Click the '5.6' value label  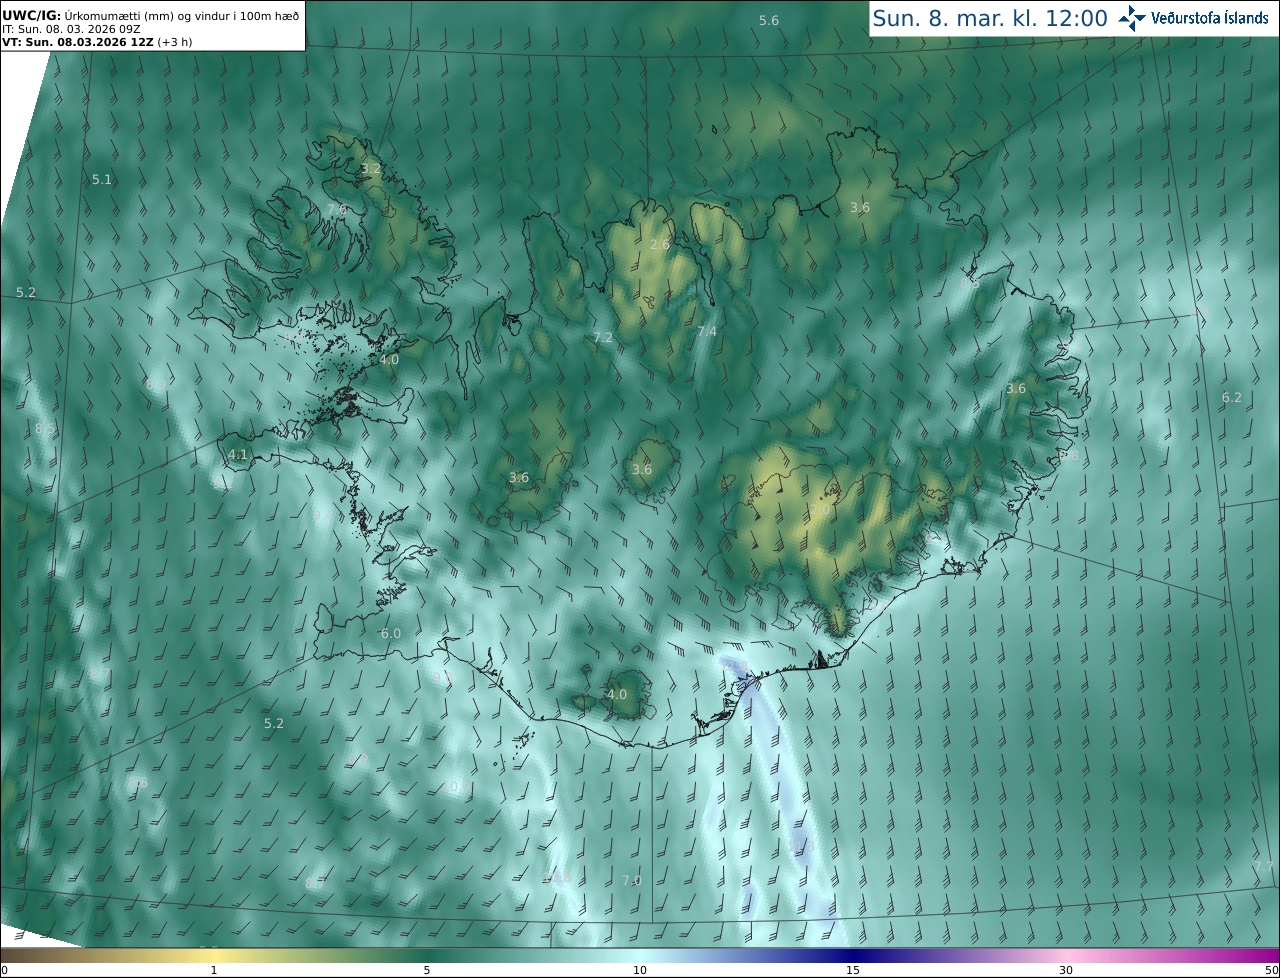click(769, 20)
